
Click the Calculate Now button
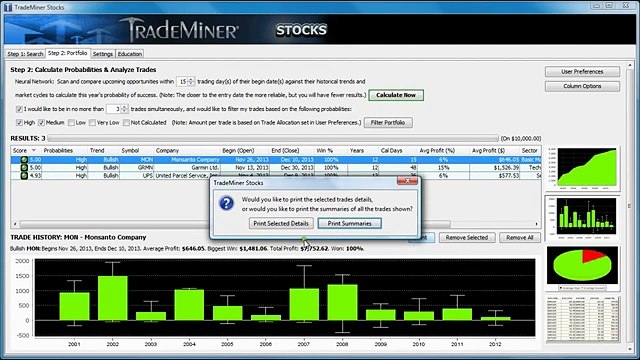coord(396,95)
